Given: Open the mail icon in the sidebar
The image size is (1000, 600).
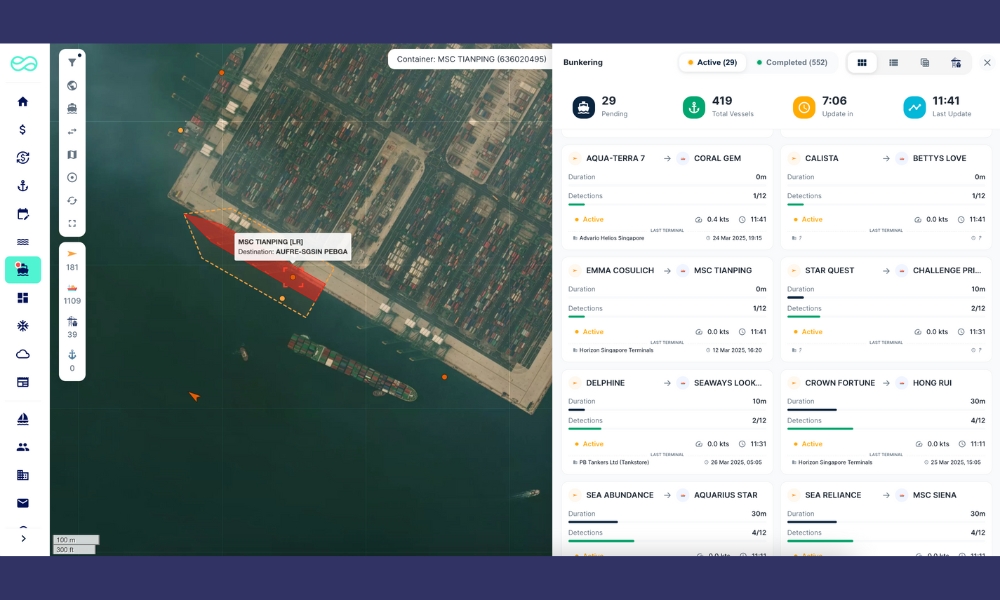Looking at the screenshot, I should point(23,503).
